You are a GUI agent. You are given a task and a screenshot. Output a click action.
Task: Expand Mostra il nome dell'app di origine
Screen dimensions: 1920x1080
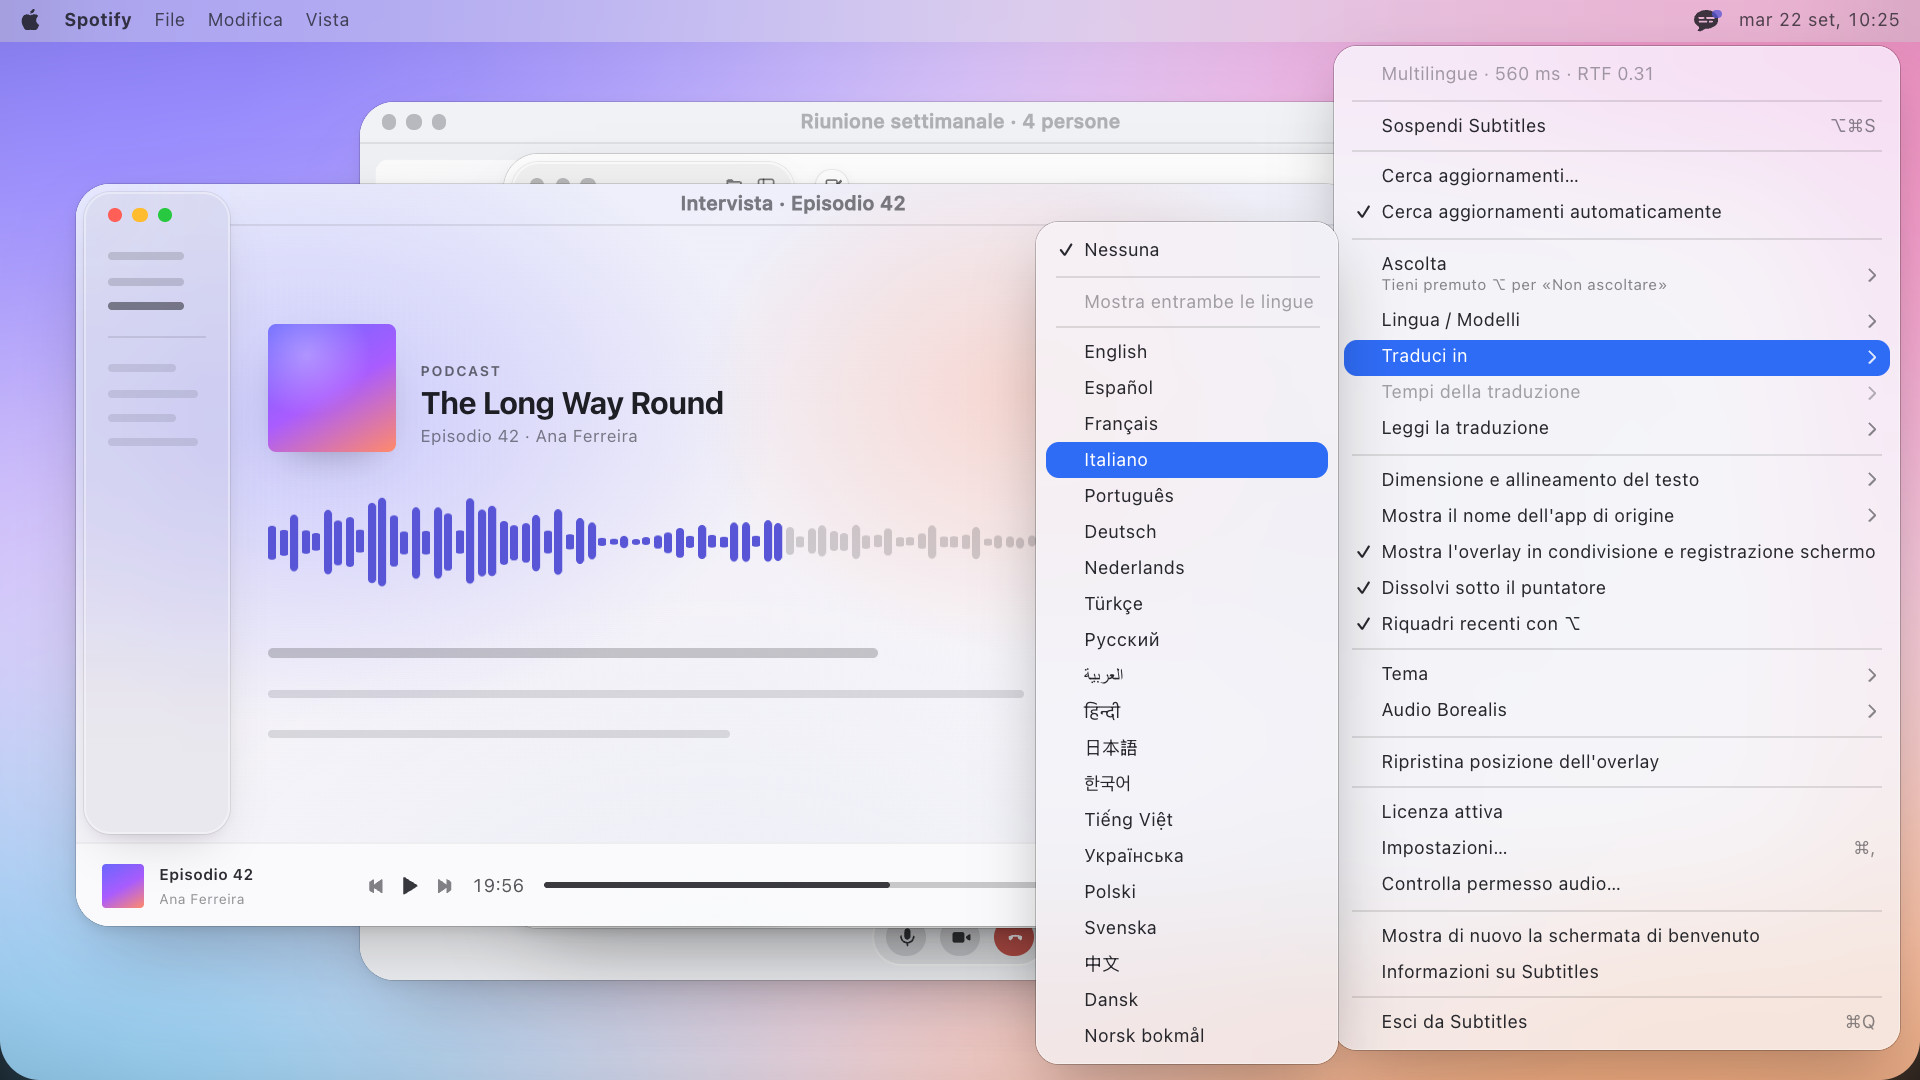click(x=1616, y=516)
